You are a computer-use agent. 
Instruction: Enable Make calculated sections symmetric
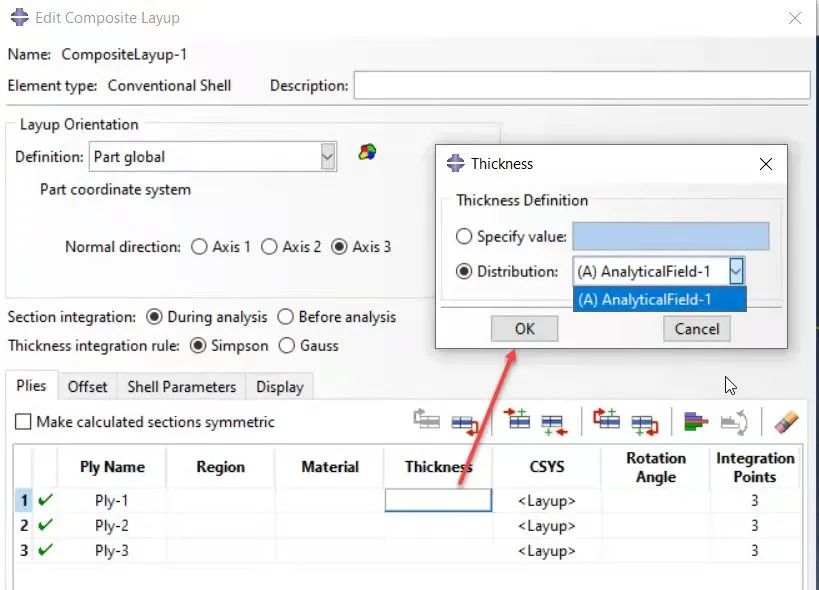23,422
